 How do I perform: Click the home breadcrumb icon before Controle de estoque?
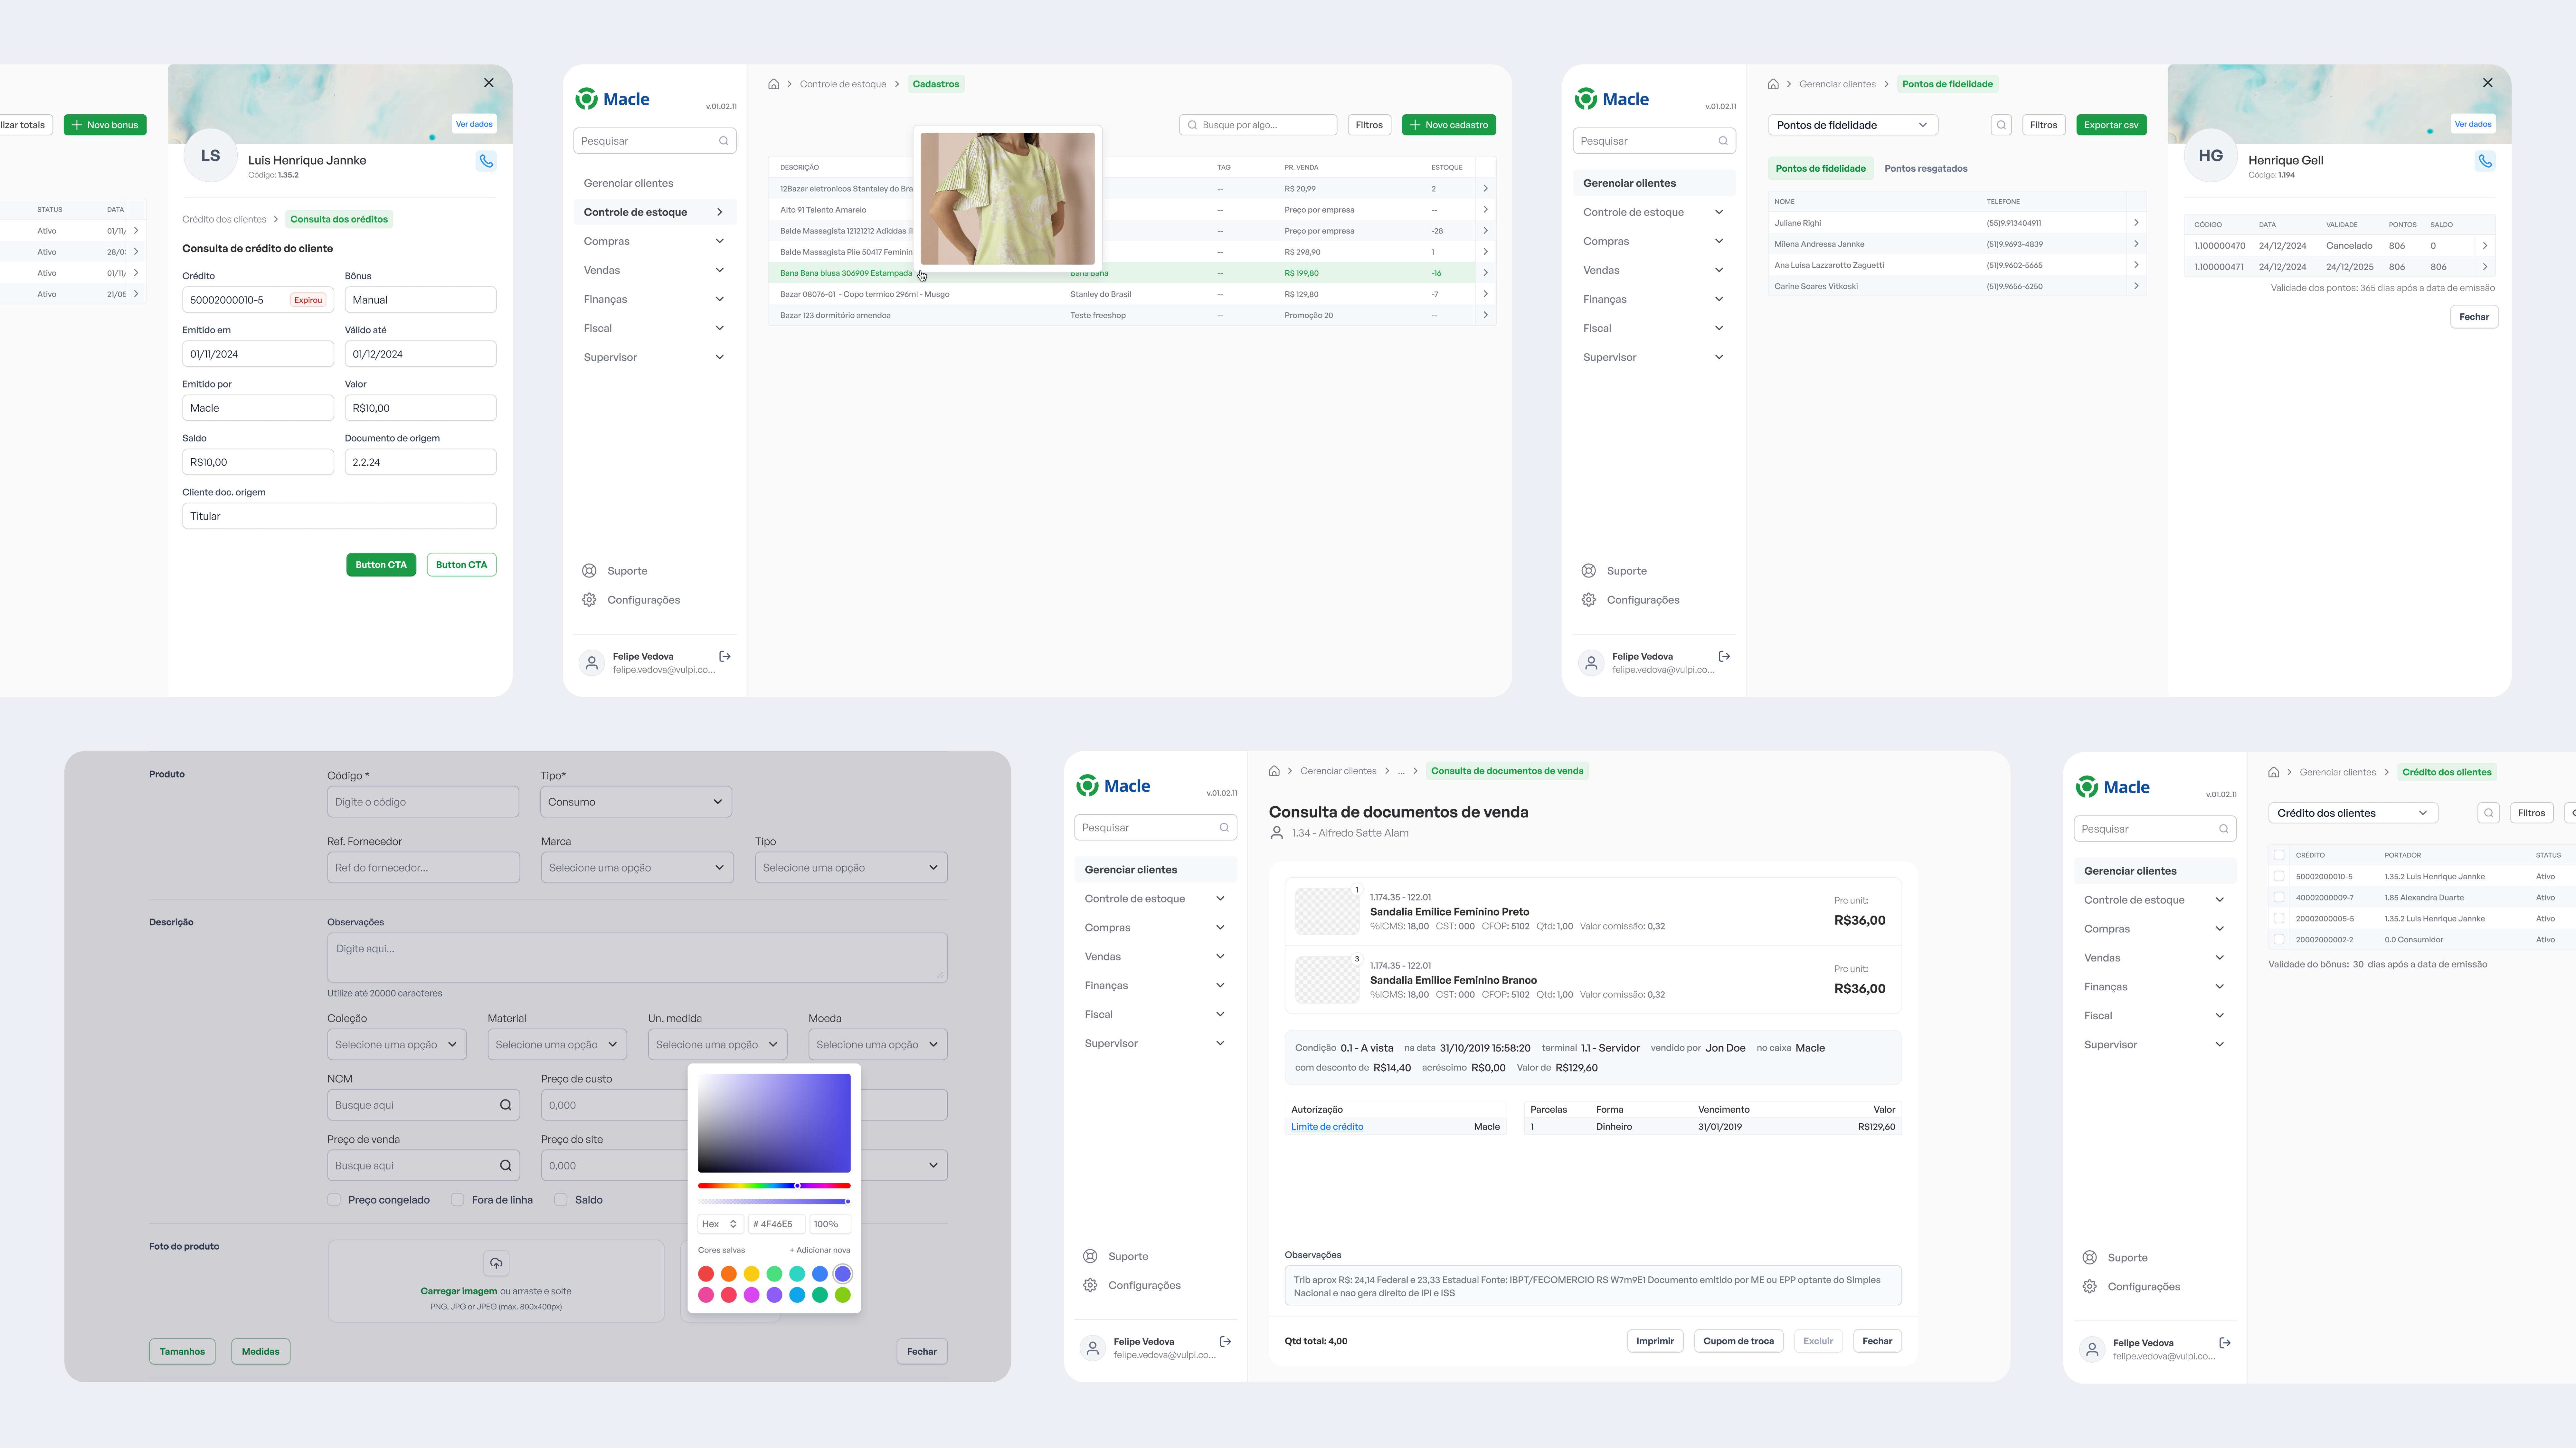pyautogui.click(x=773, y=84)
